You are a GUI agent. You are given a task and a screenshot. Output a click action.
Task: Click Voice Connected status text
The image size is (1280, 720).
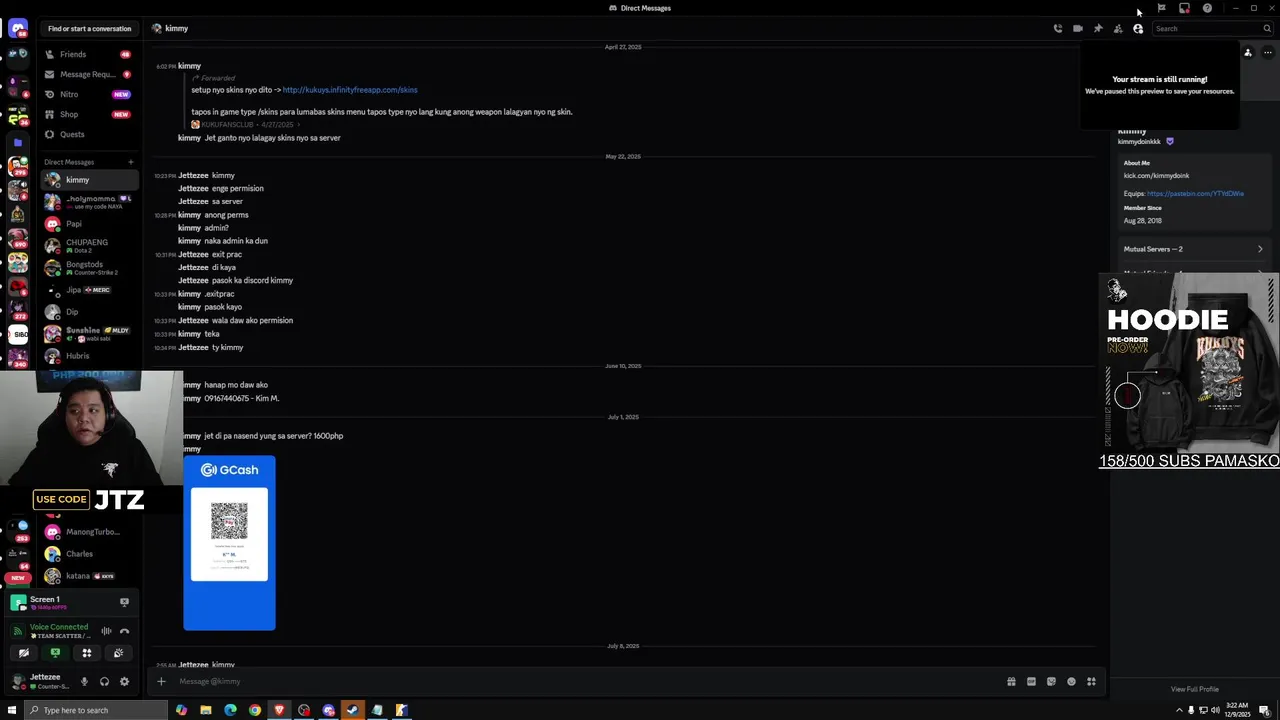pos(59,627)
